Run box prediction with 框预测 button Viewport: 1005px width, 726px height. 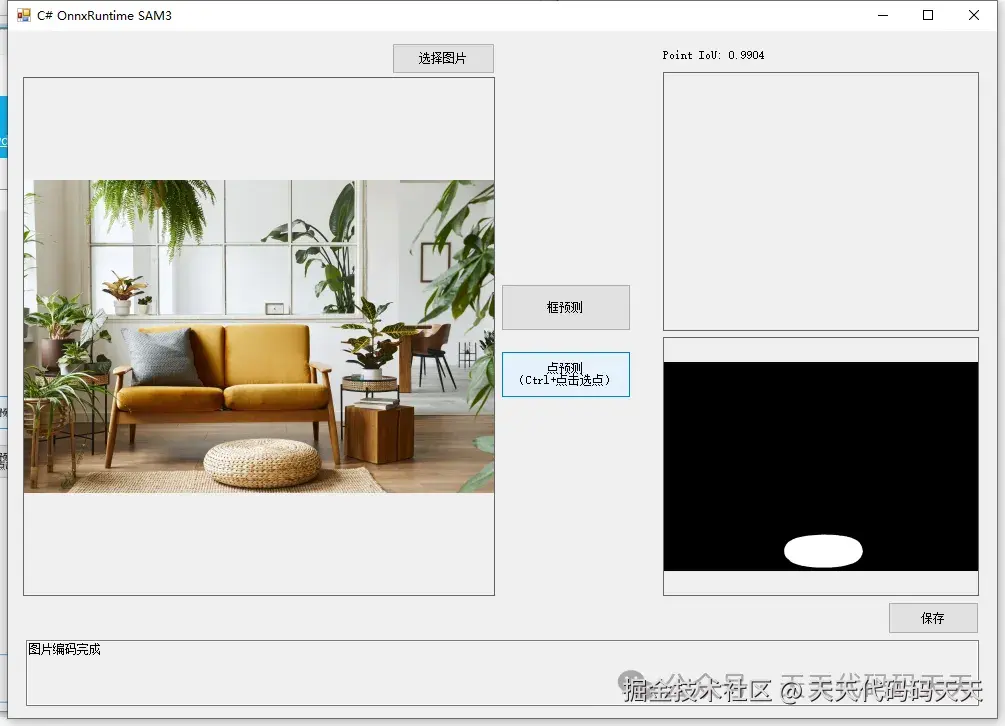(565, 308)
